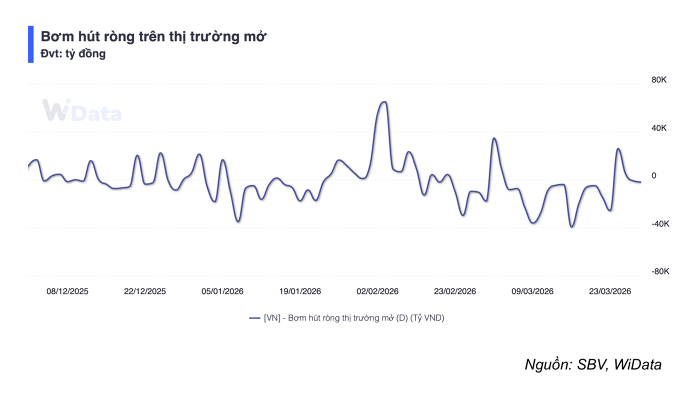
Task: Open the Nguồn: SBV, WiData source text
Action: click(x=592, y=365)
